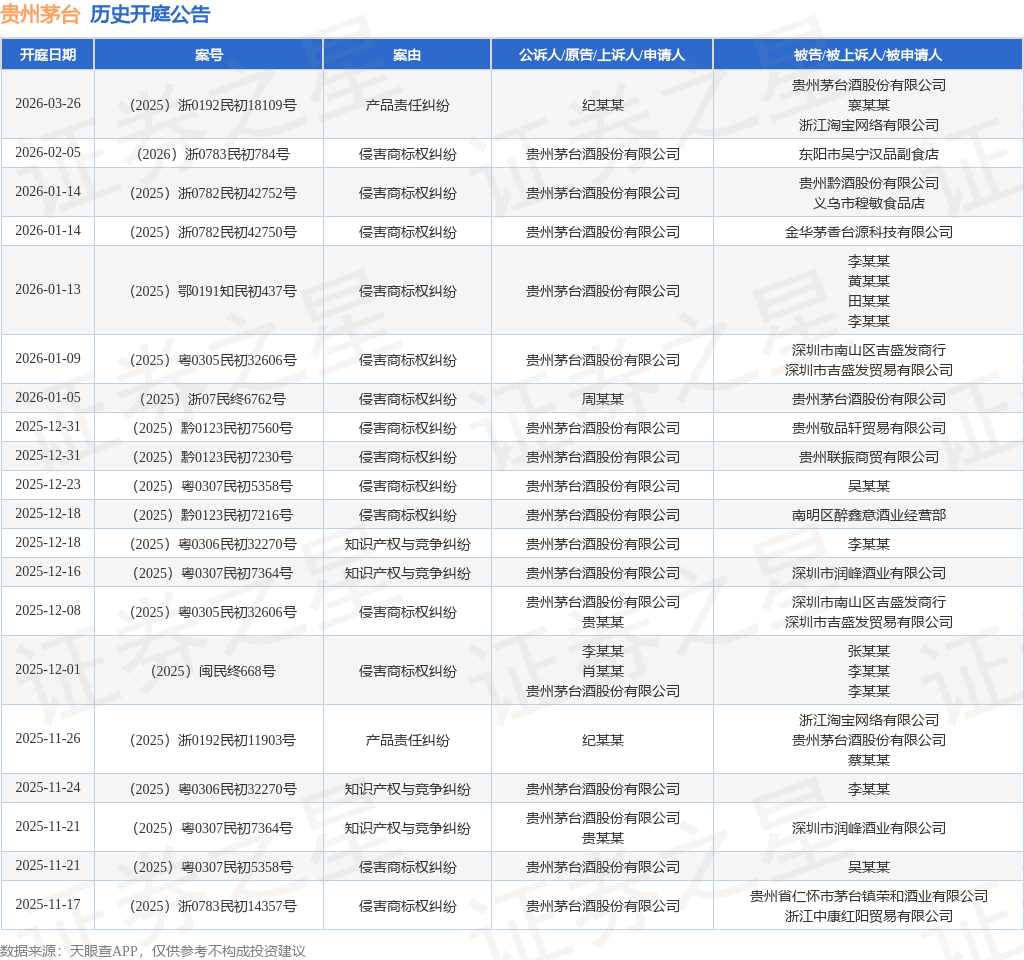This screenshot has height=960, width=1024.
Task: Click defendant 田某某 in the 2026-01-13 row
Action: tap(868, 301)
